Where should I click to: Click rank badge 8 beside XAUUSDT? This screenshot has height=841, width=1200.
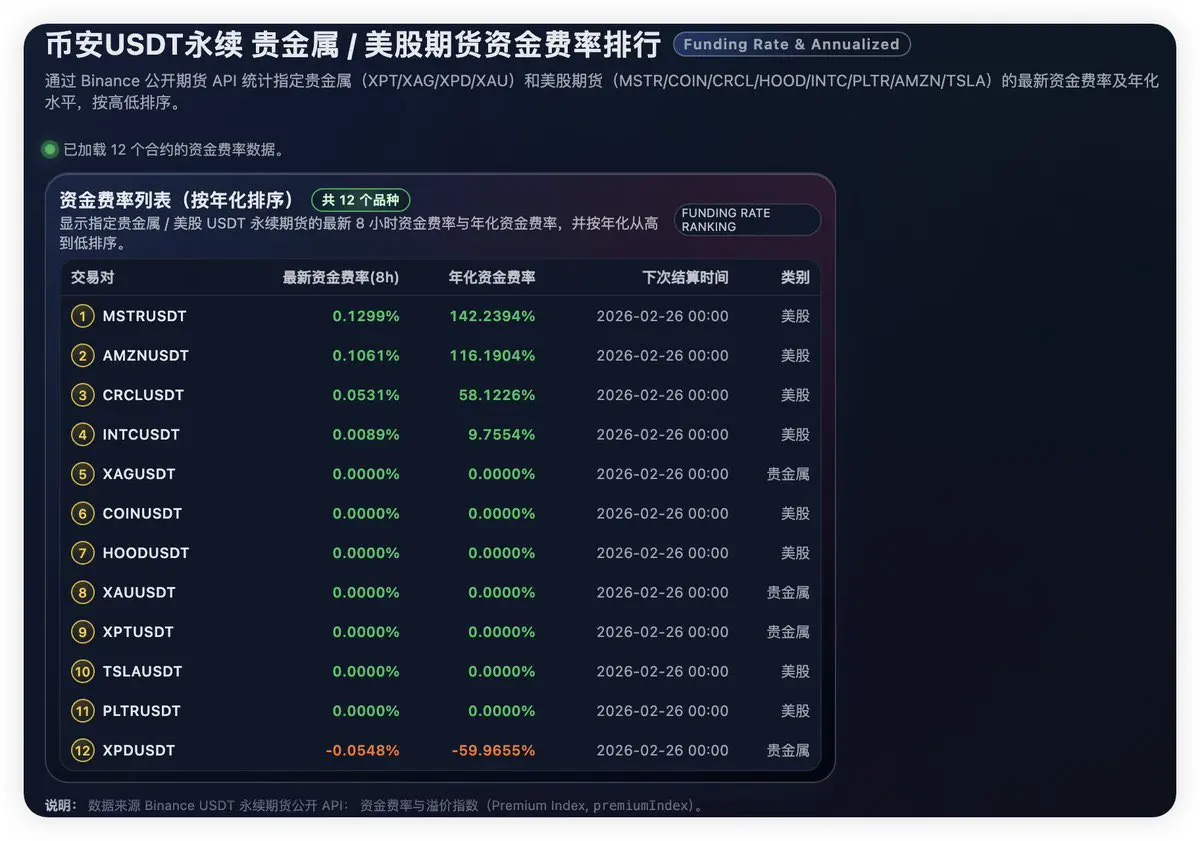[x=82, y=593]
